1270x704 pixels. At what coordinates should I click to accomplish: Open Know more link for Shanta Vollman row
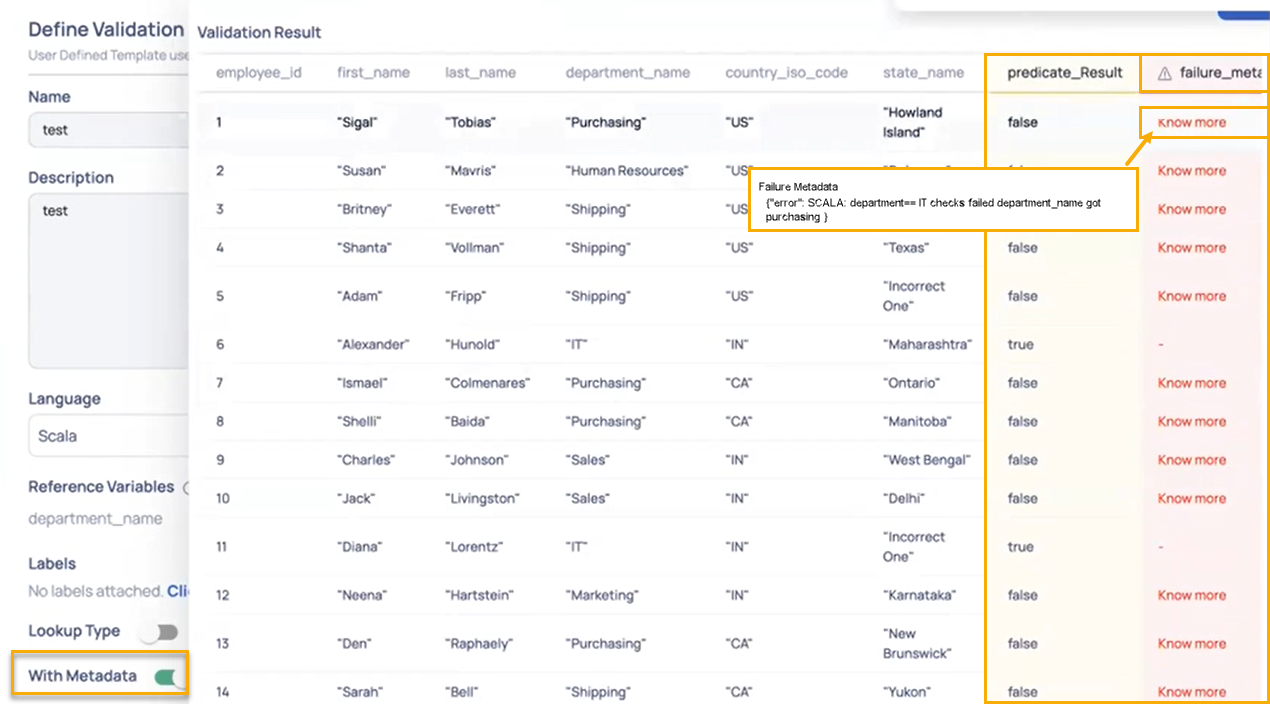coord(1191,247)
